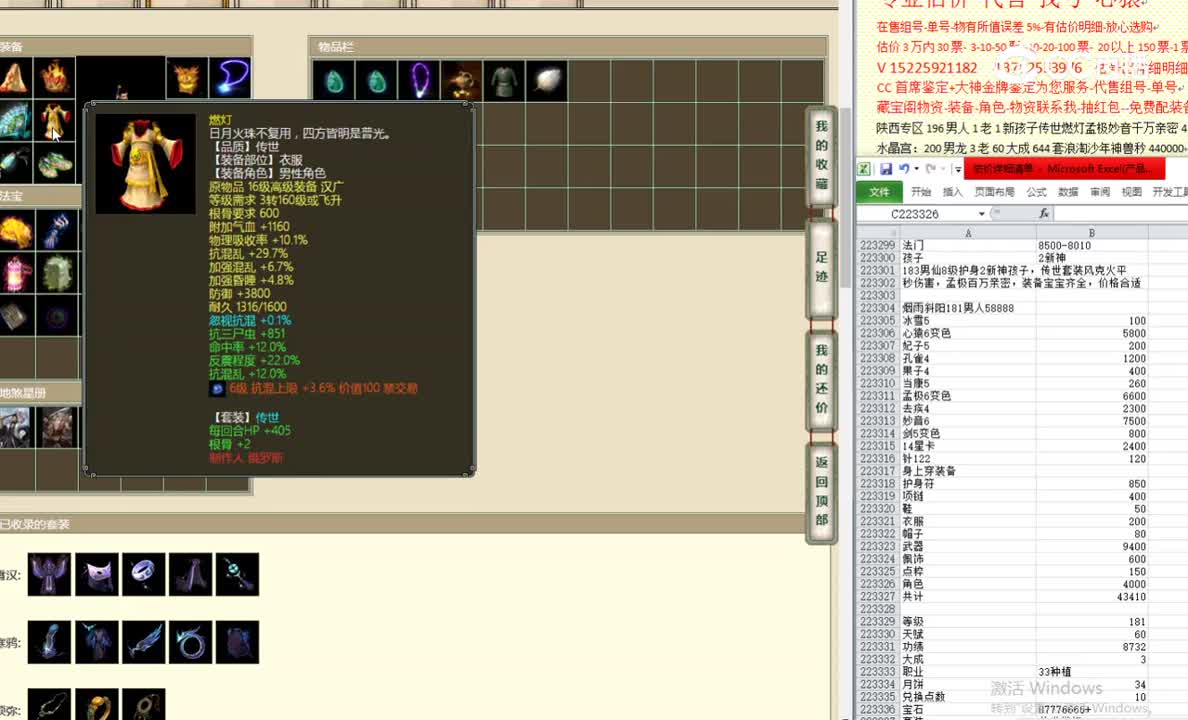Click the Undo arrow in Excel

pyautogui.click(x=903, y=169)
